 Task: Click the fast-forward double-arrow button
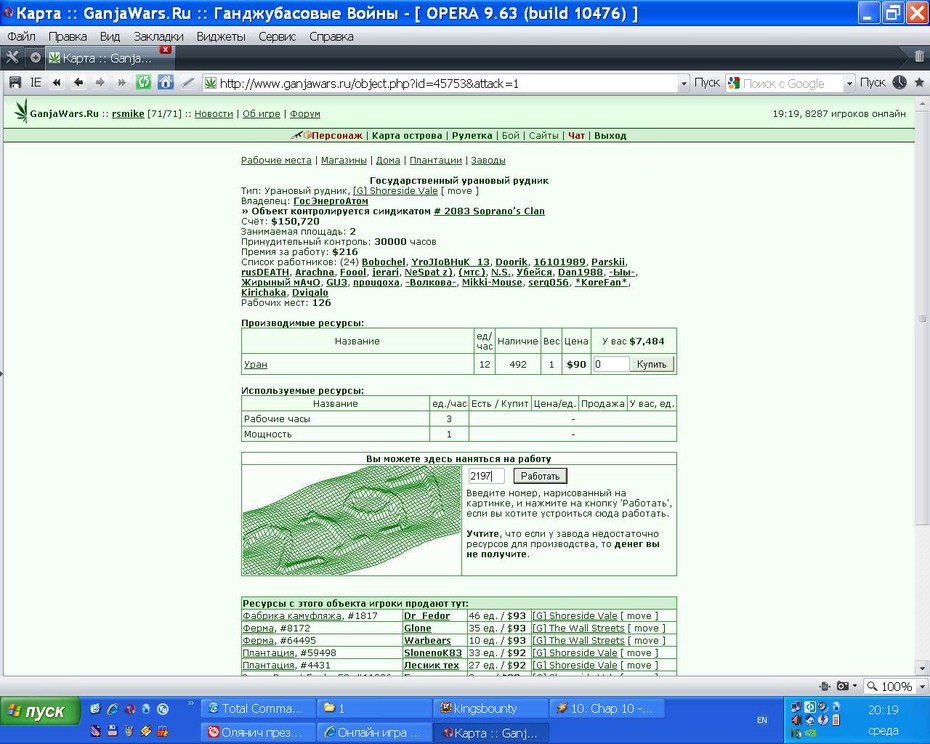[x=121, y=83]
